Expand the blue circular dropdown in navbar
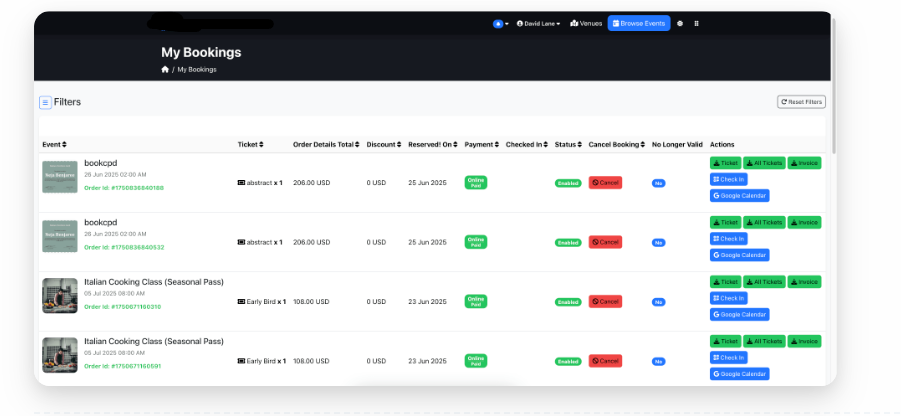Screen dimensions: 901x416 (x=500, y=23)
